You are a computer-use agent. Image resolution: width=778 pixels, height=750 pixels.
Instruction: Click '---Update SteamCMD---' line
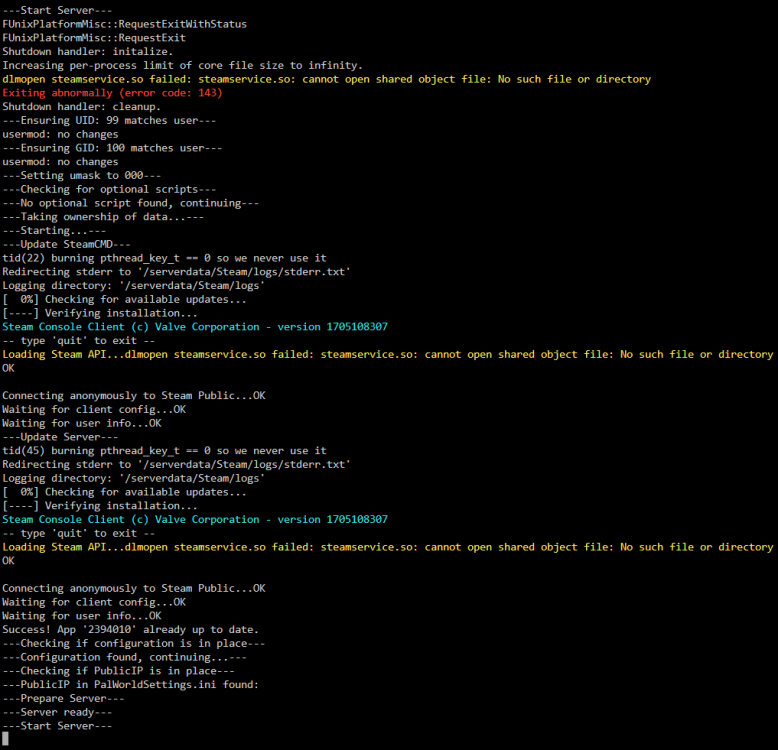pyautogui.click(x=66, y=245)
